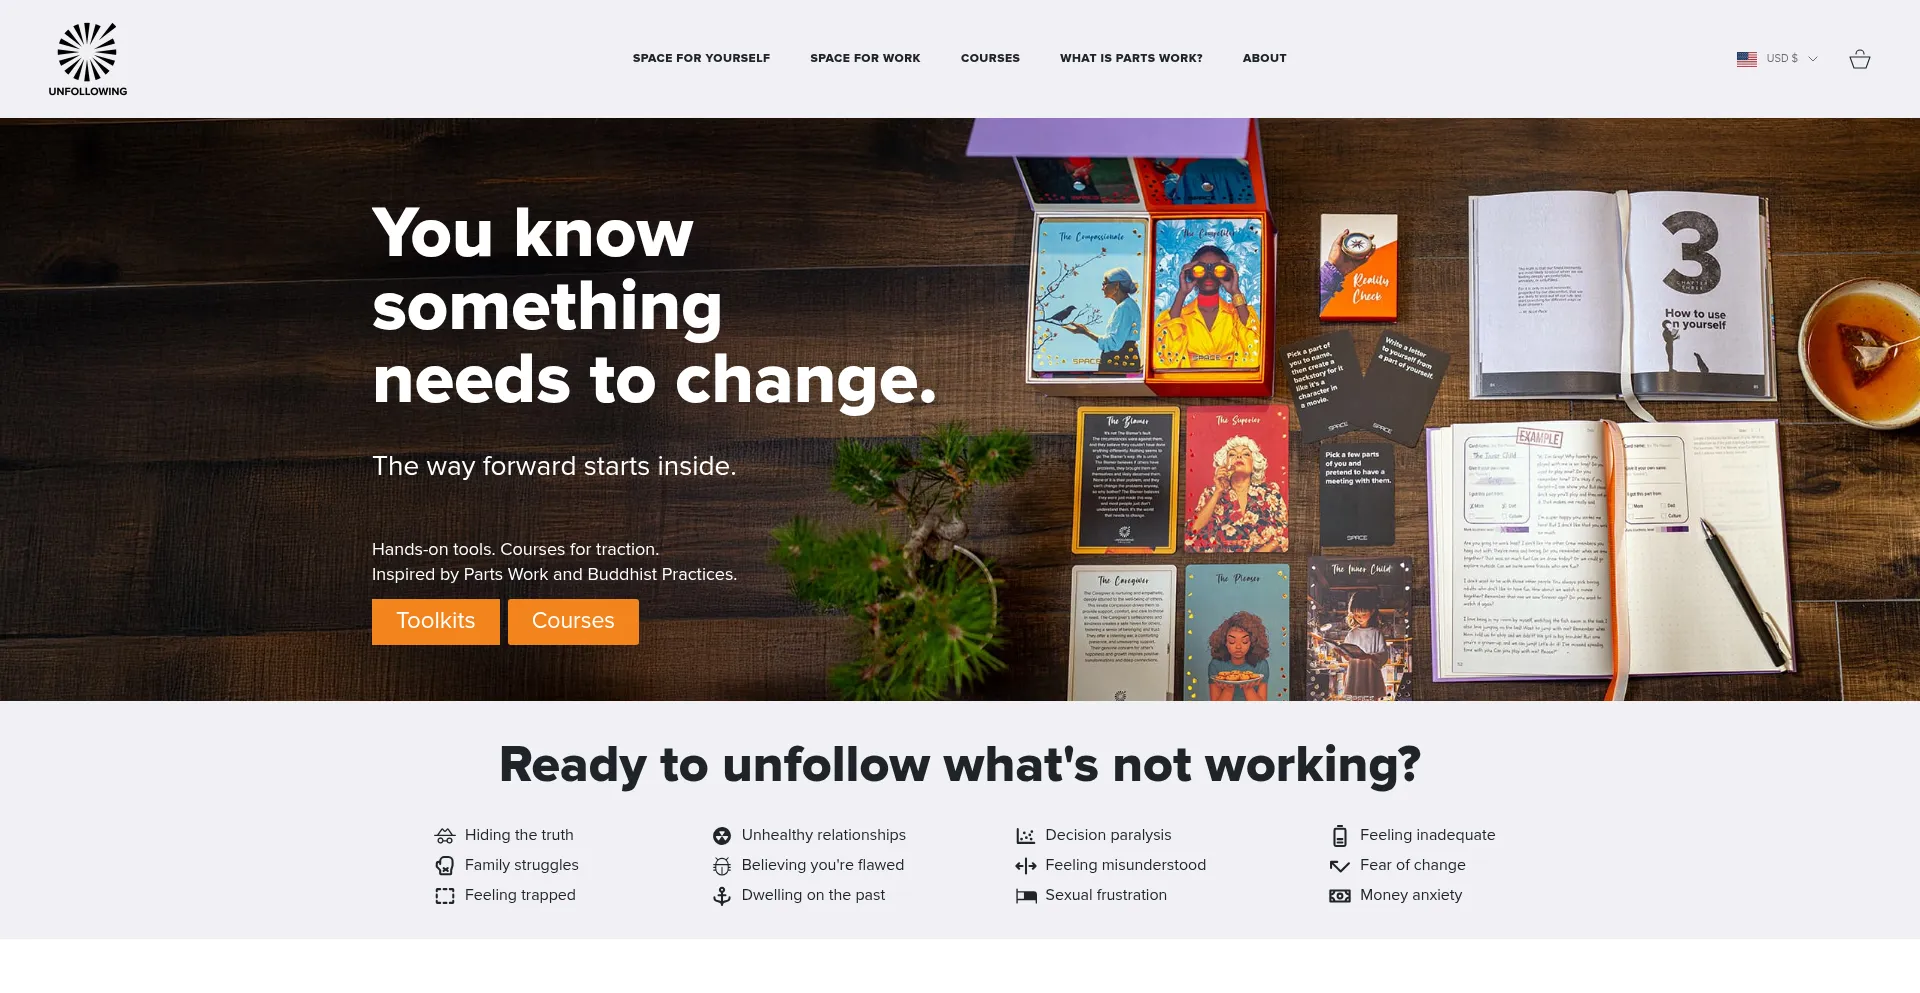The image size is (1920, 993).
Task: Click the cash icon beside Money anxiety
Action: [x=1340, y=896]
